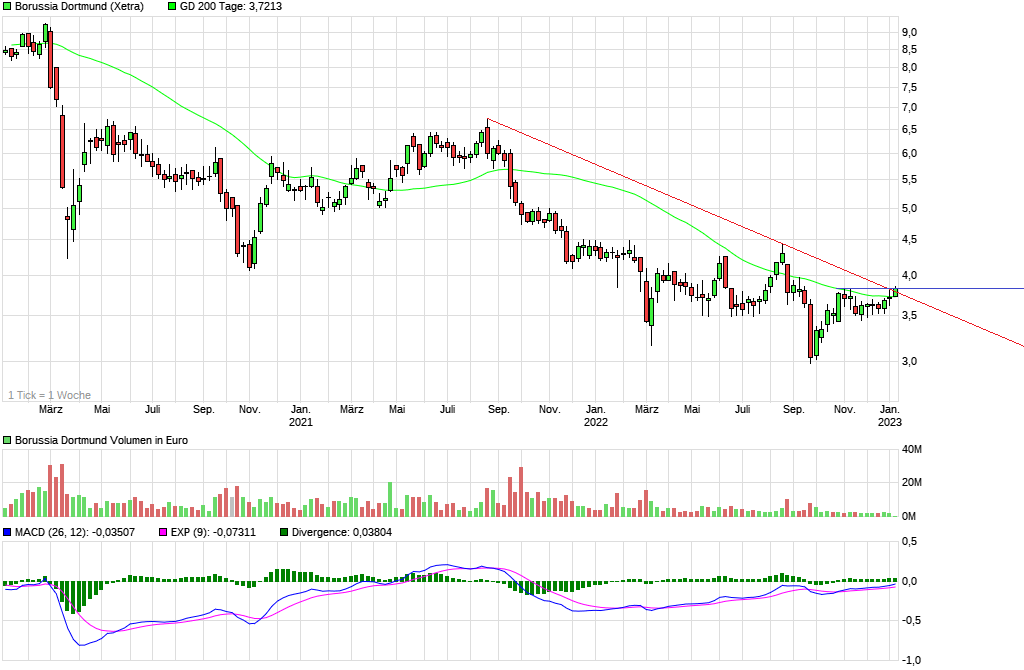
Task: Click the Volumen in Euro legend swatch
Action: pyautogui.click(x=8, y=441)
